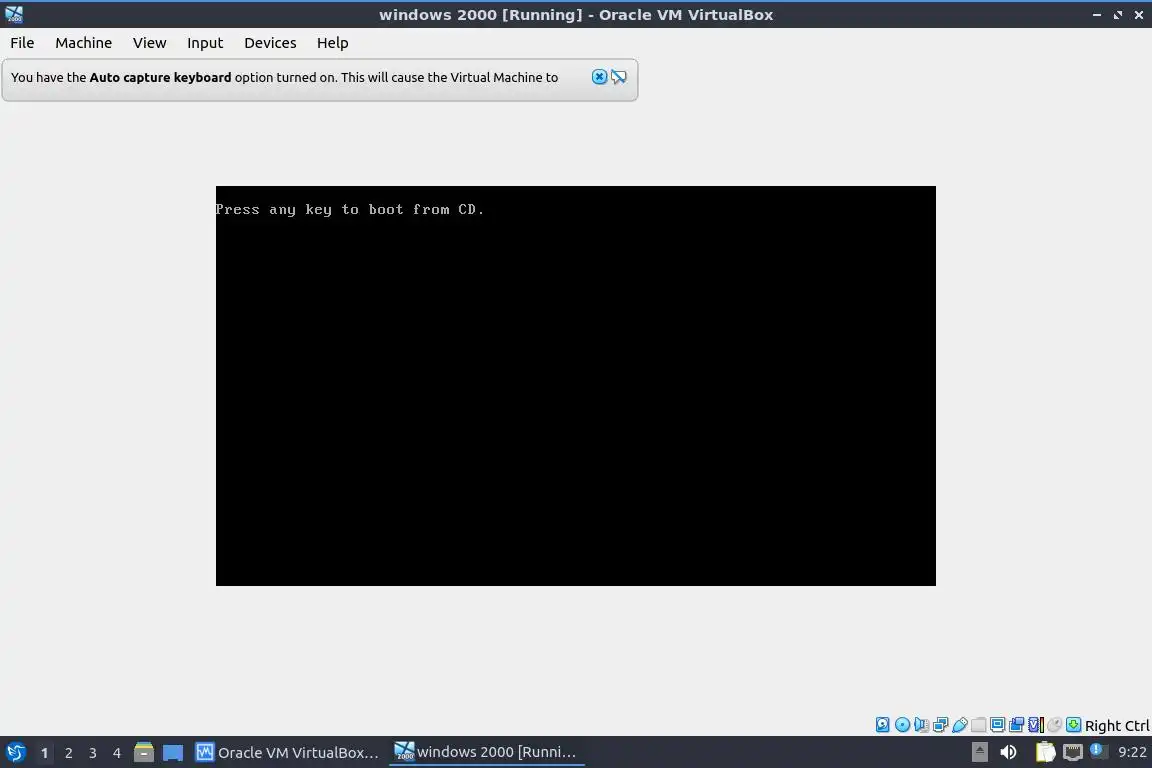
Task: Open the View menu
Action: click(149, 43)
